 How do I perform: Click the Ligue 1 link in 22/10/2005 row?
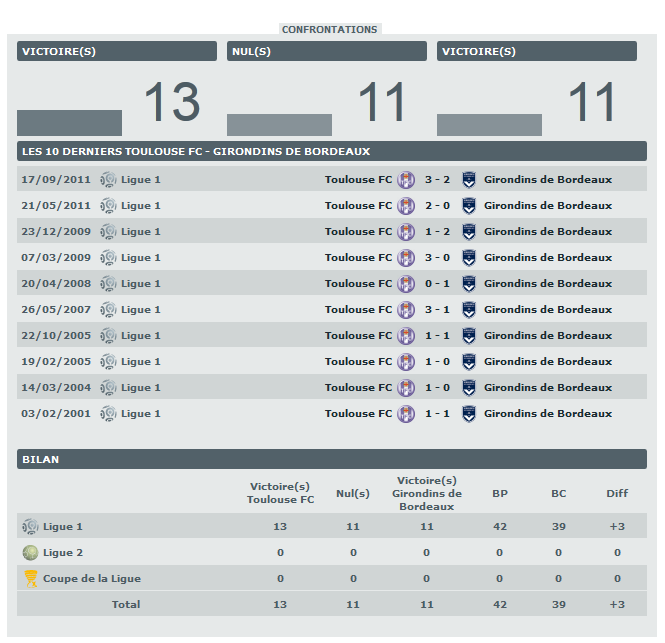click(141, 336)
